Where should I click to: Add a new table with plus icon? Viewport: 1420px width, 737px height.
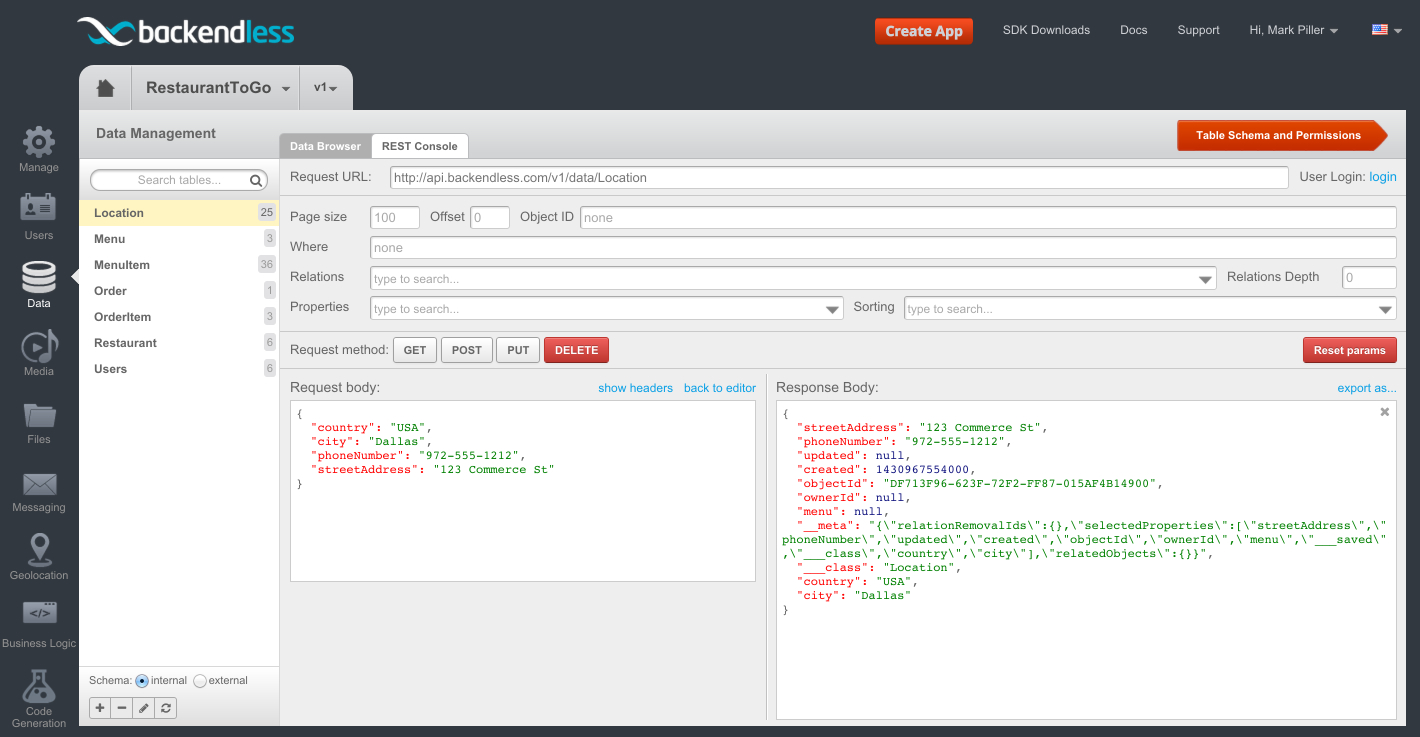pyautogui.click(x=100, y=708)
